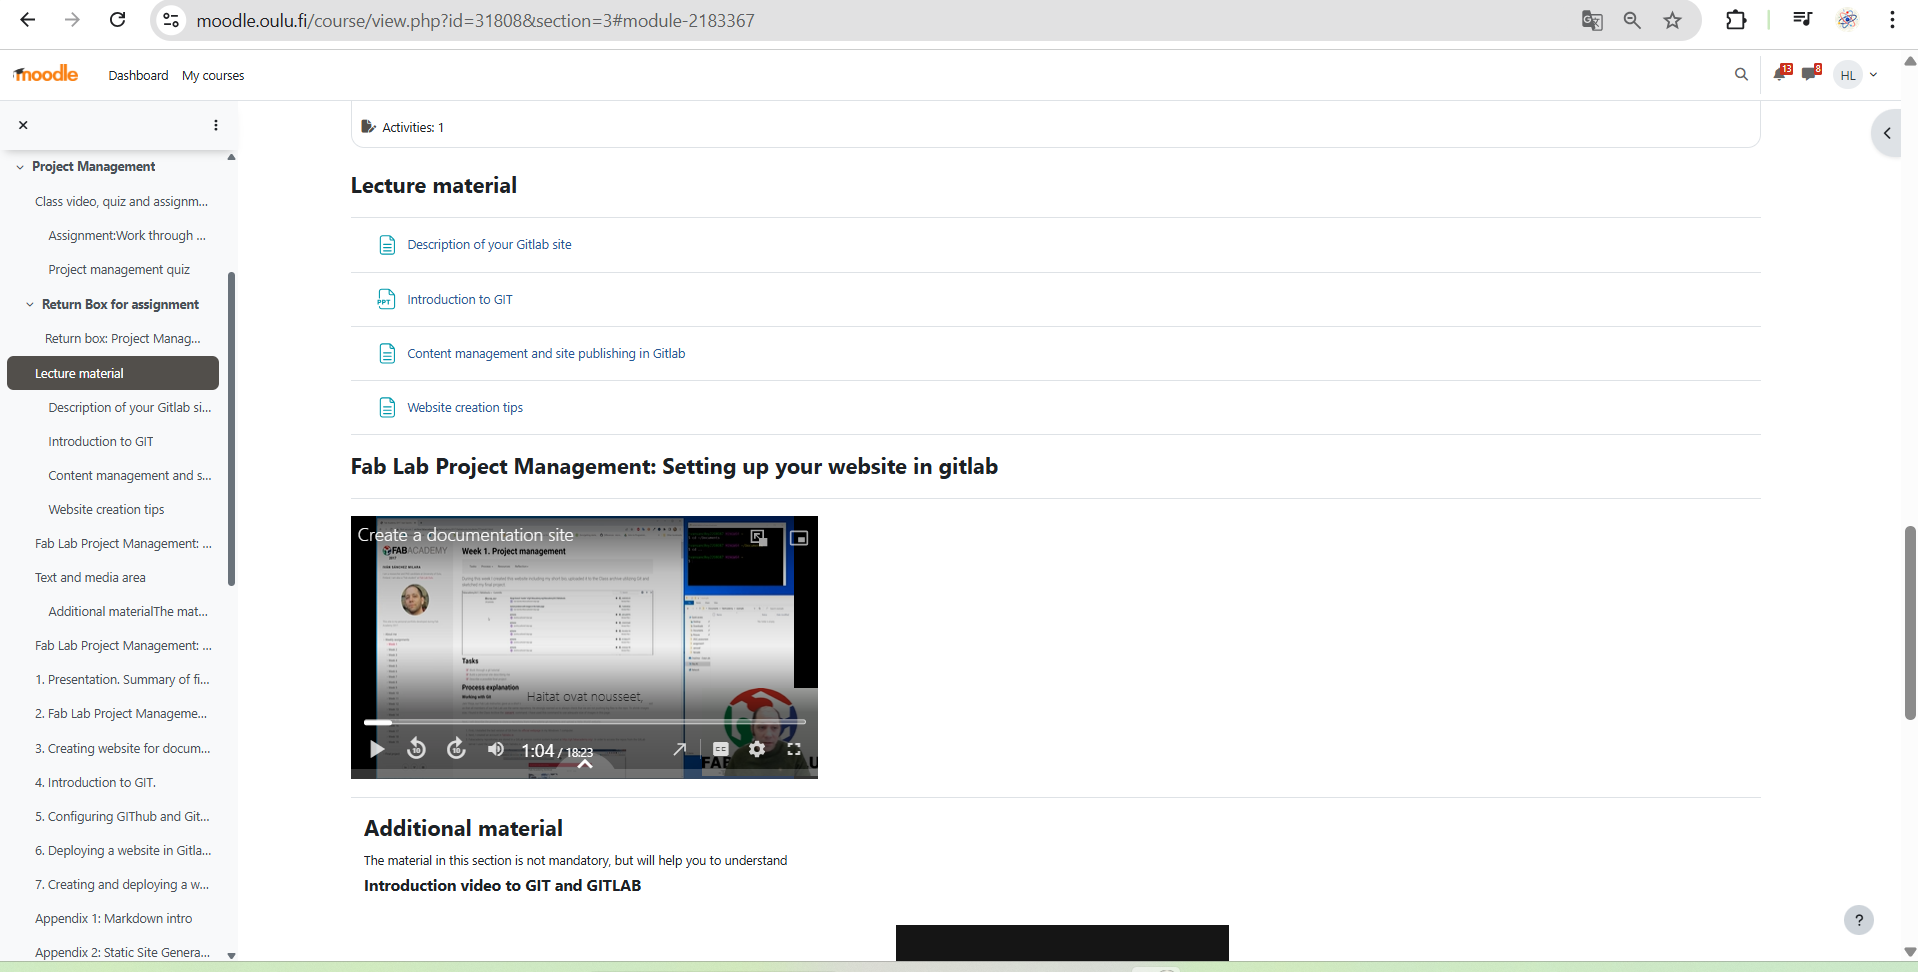Close the course index sidebar
Viewport: 1918px width, 972px height.
tap(23, 125)
